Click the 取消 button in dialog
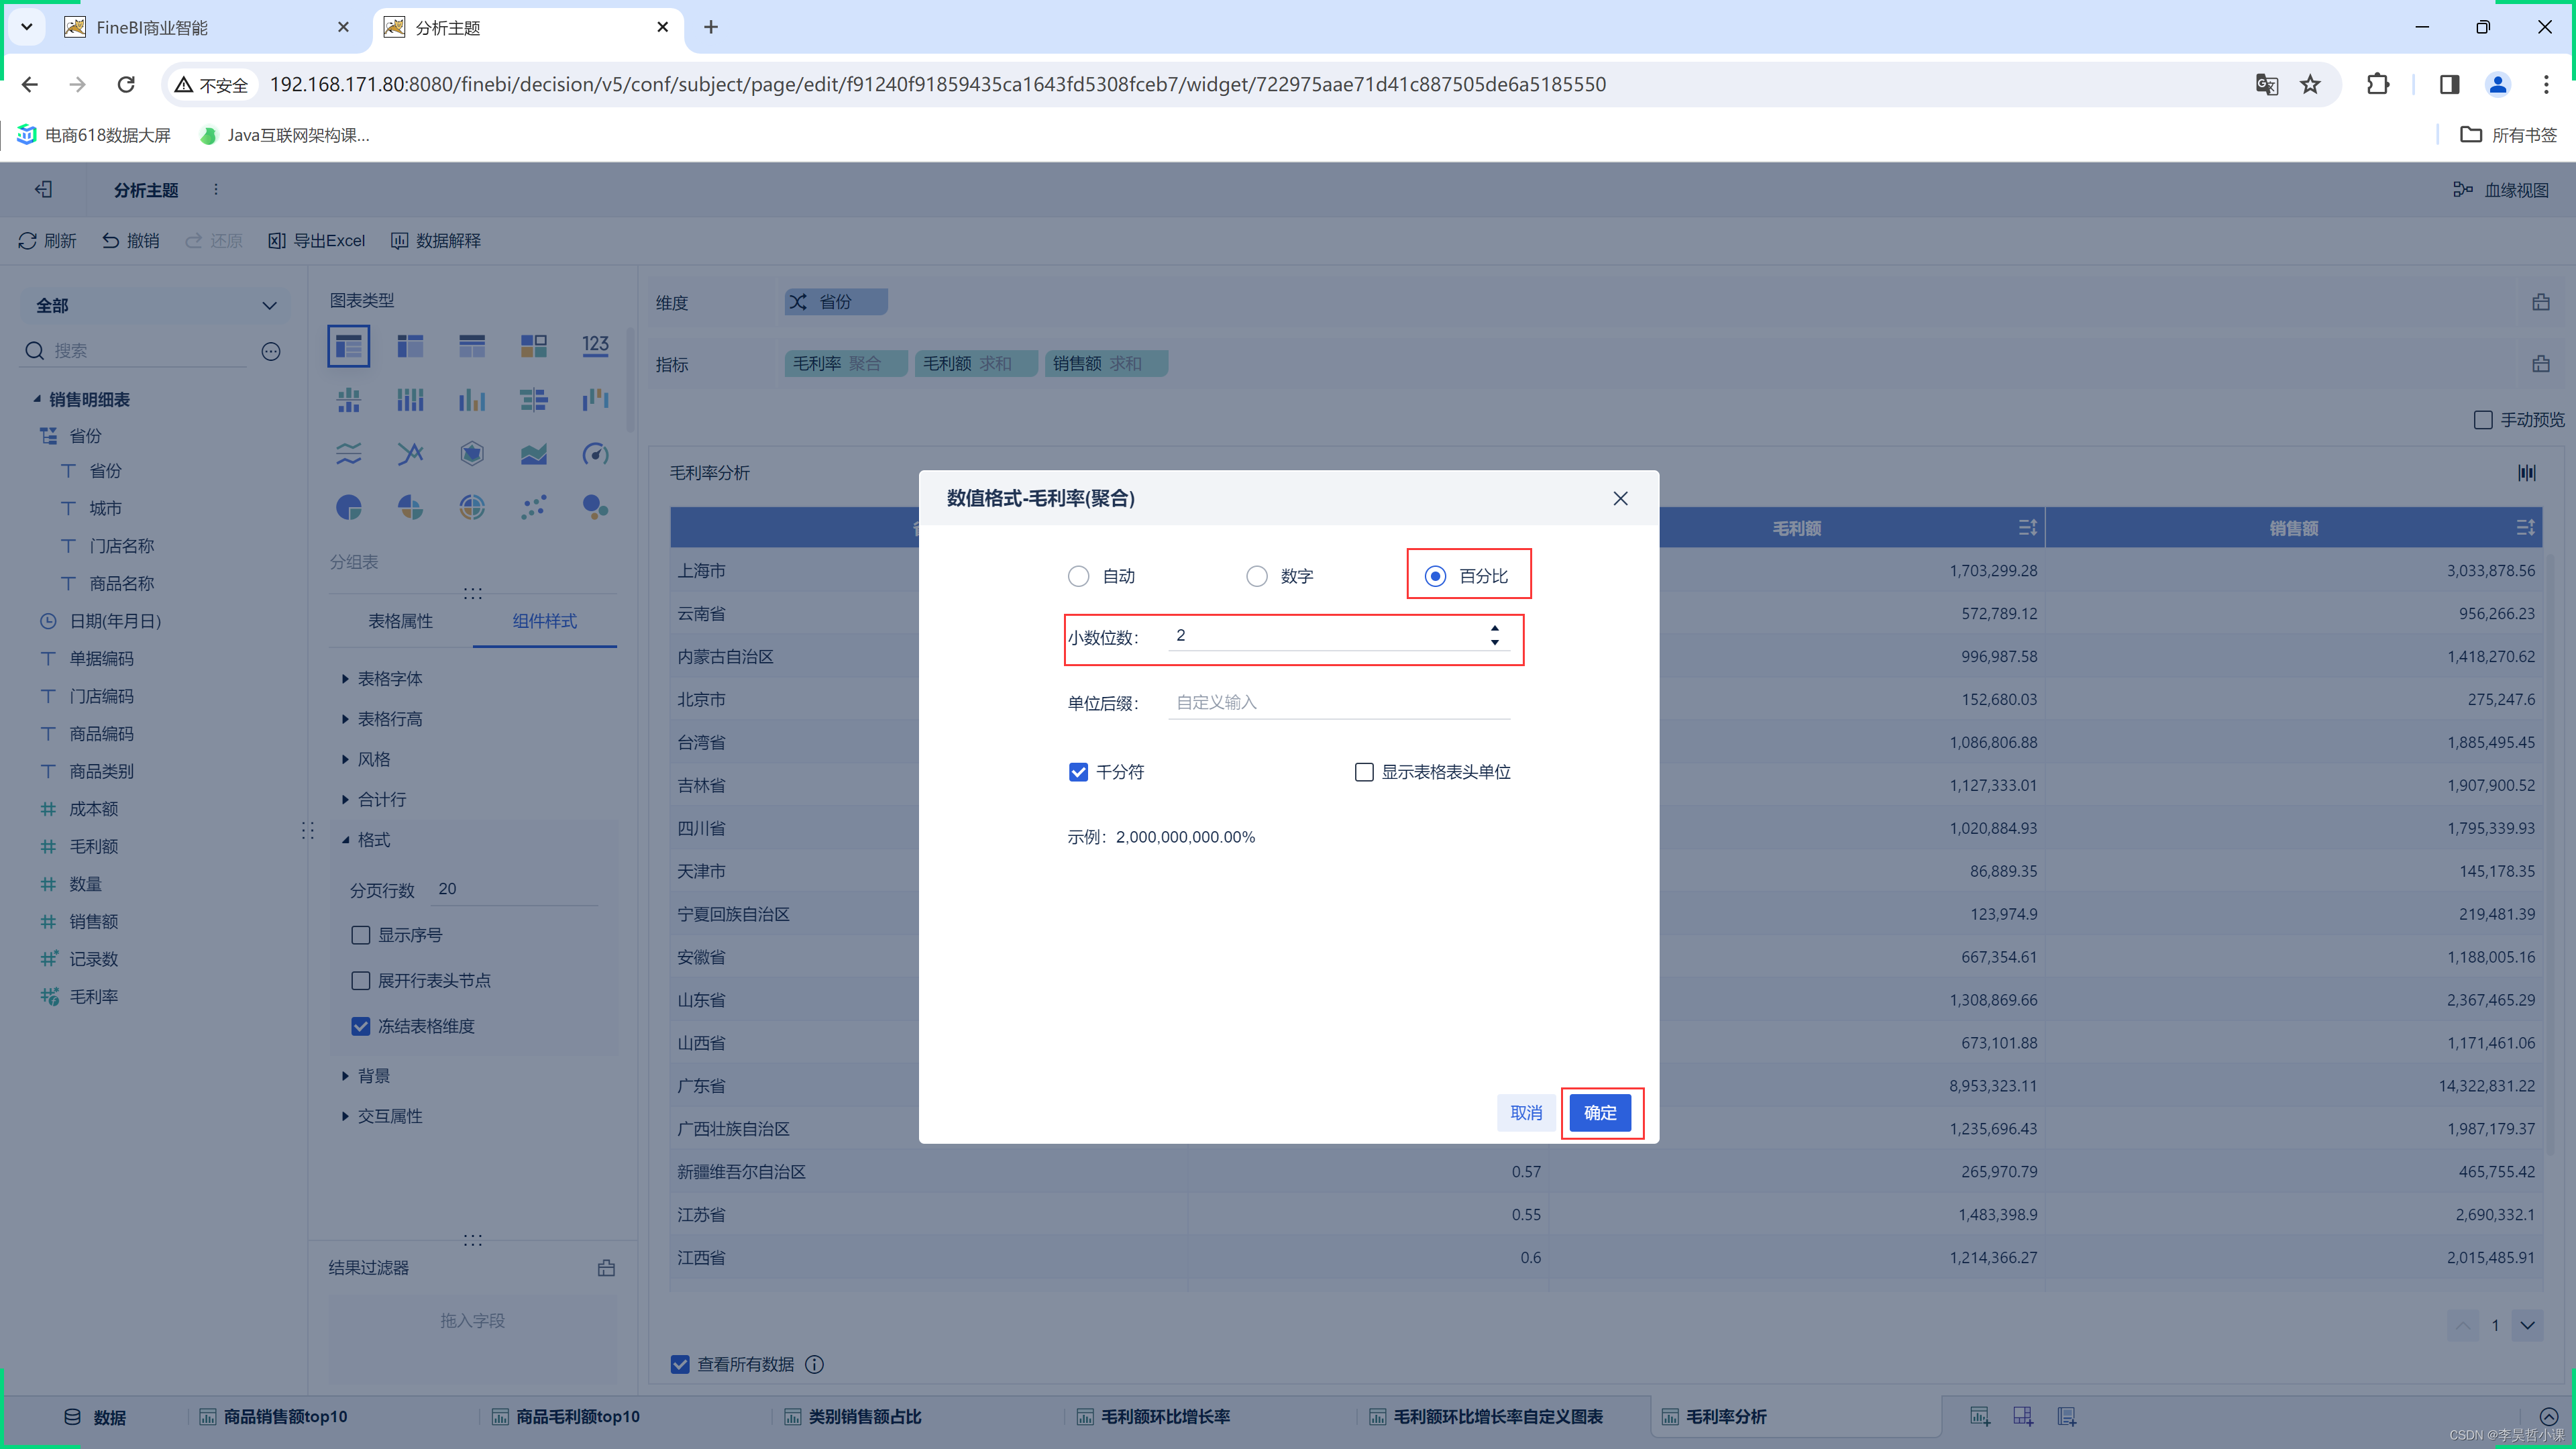 point(1526,1113)
